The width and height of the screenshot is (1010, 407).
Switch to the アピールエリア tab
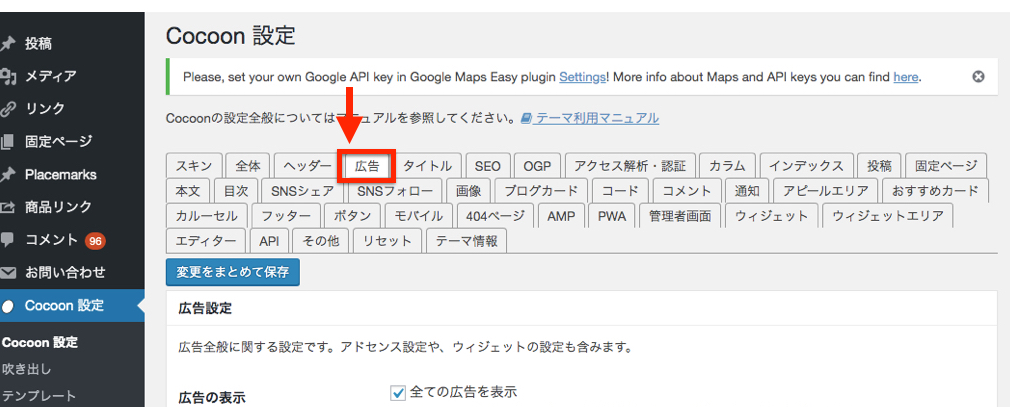[825, 191]
